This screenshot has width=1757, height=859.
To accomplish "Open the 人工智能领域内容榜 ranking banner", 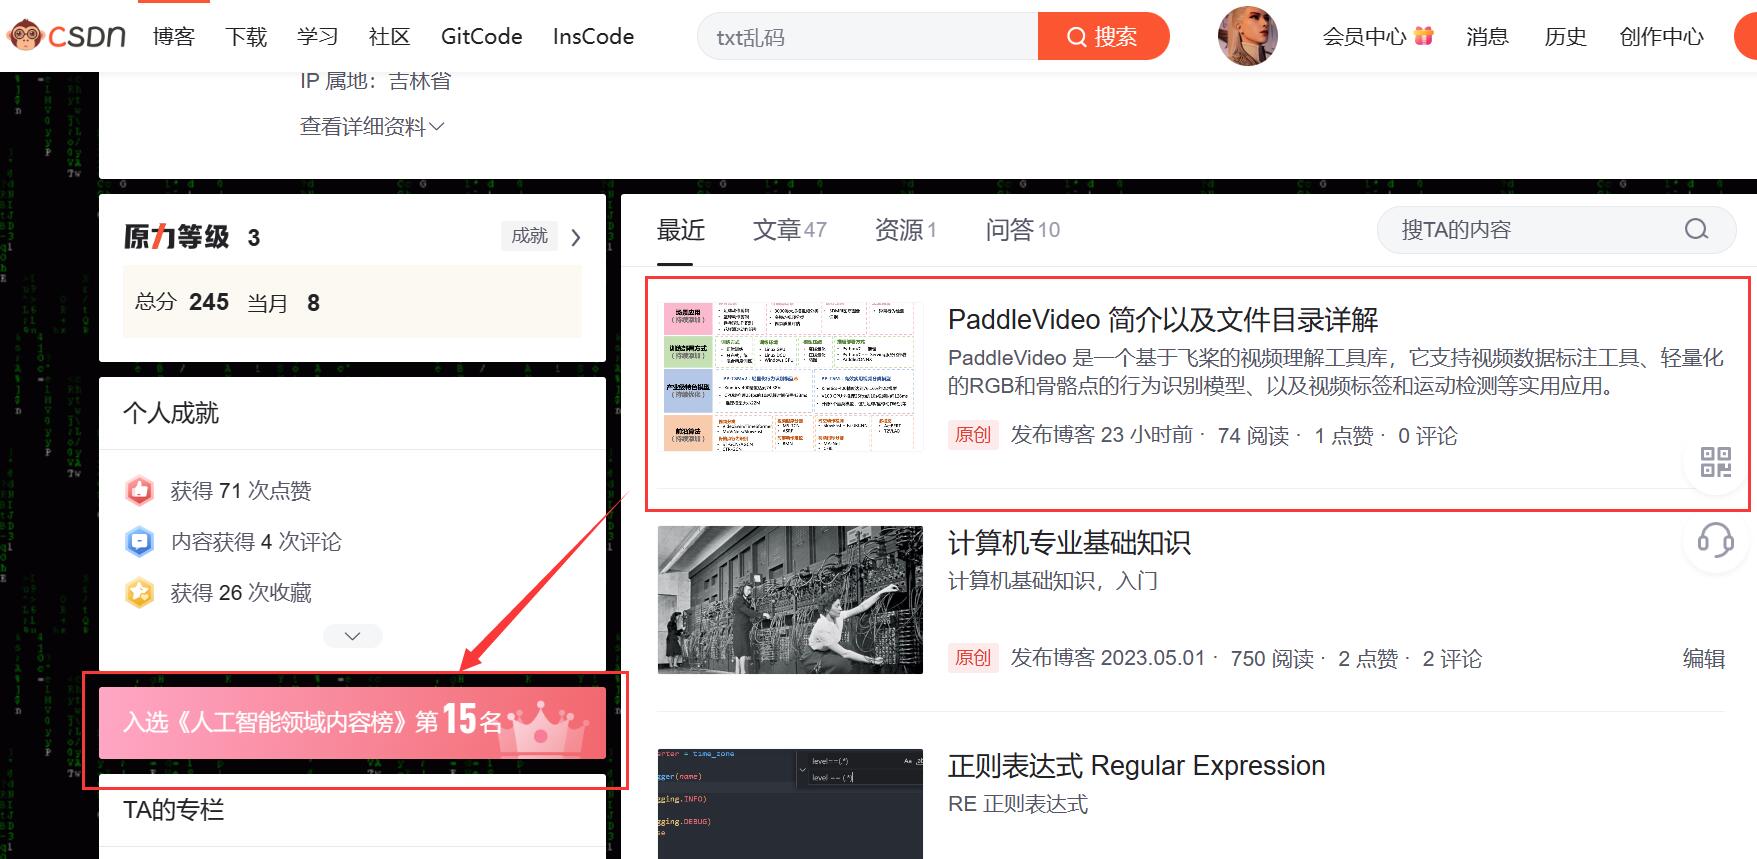I will pyautogui.click(x=352, y=722).
